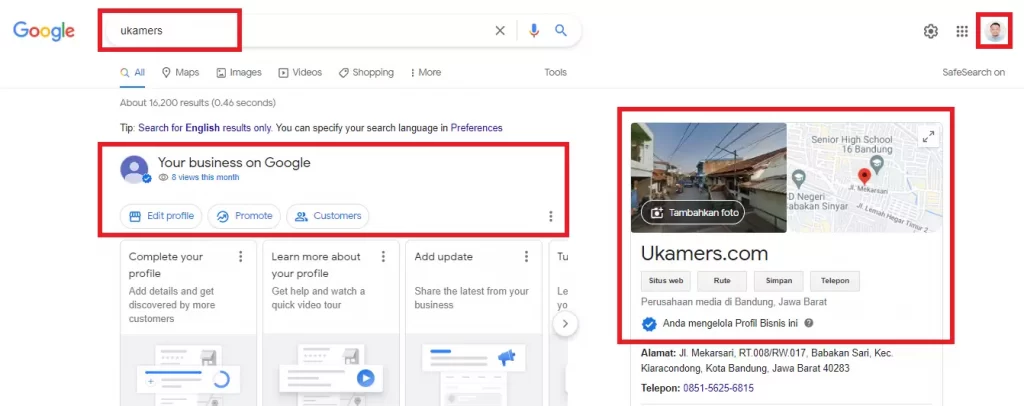Click the verified badge beside Anda mengelola
Viewport: 1024px width, 406px height.
(x=649, y=323)
